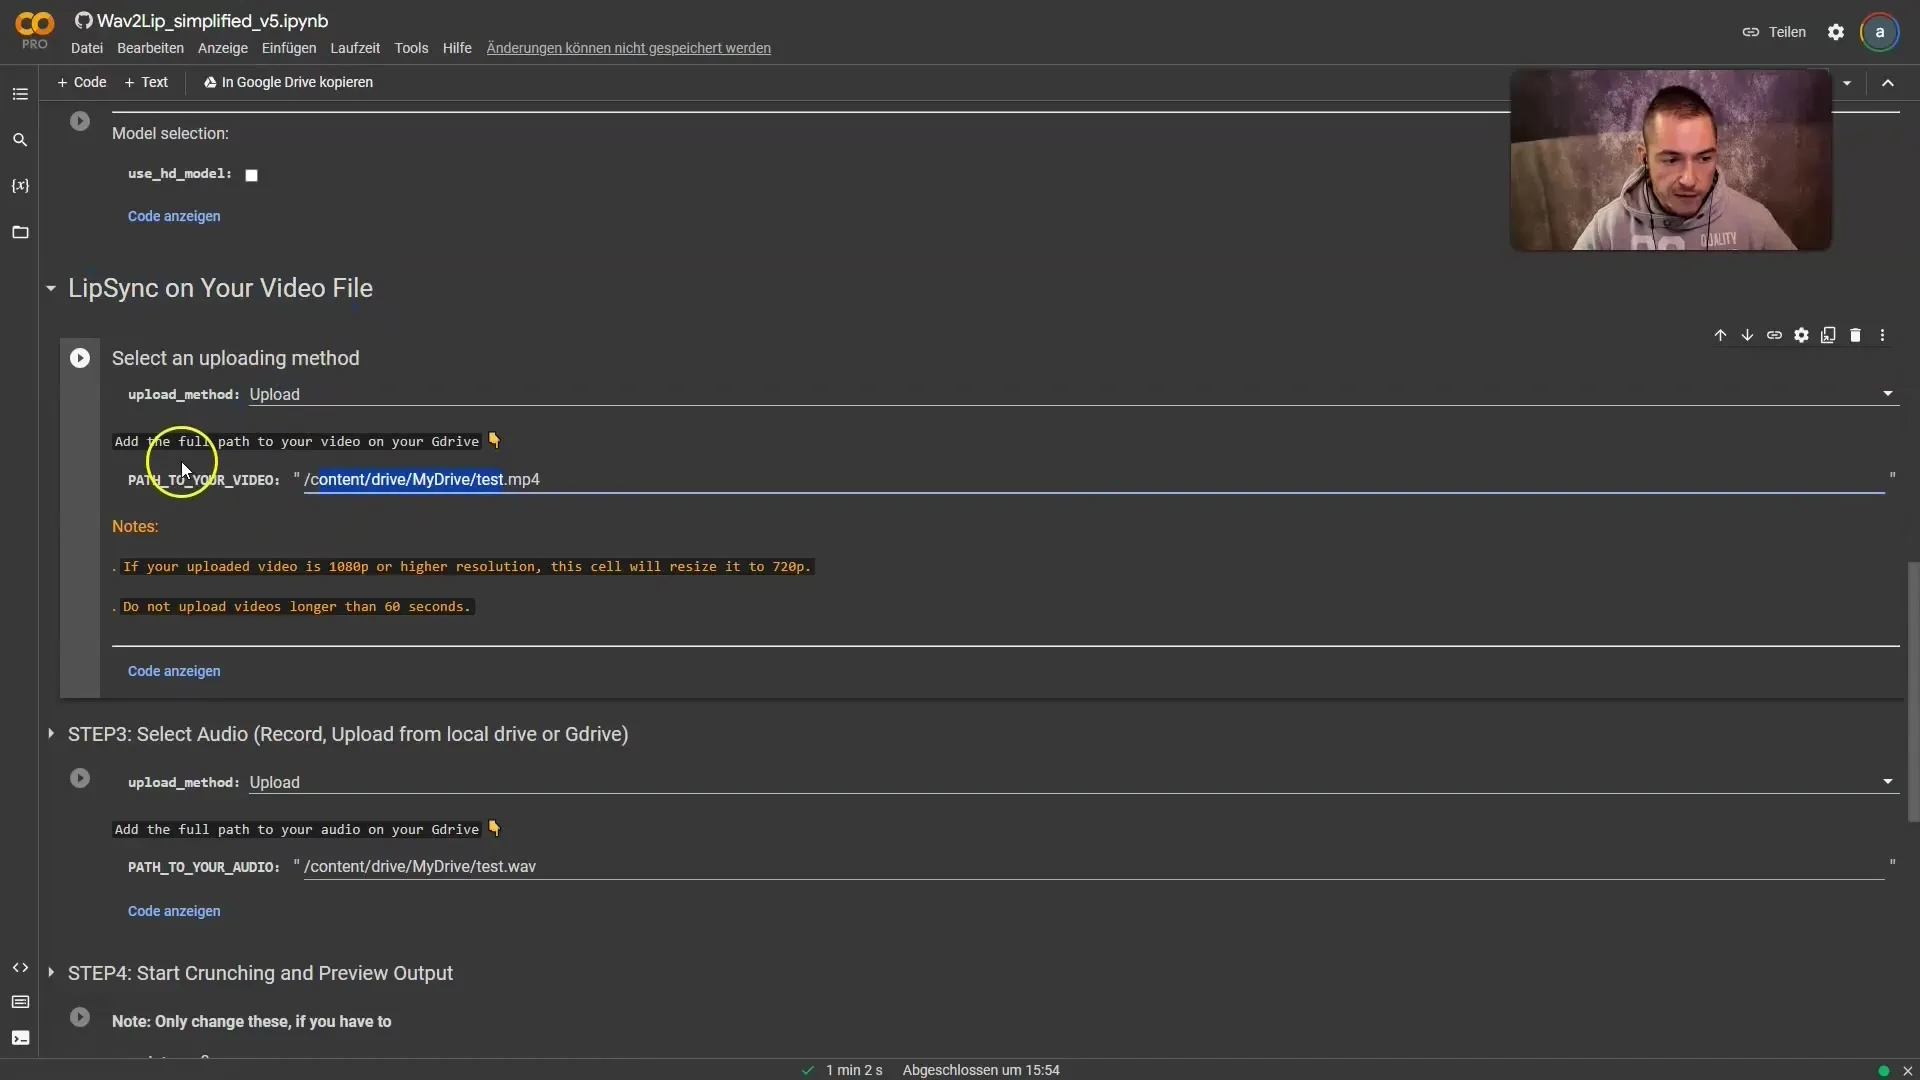Click the Teilen share button

[1775, 32]
